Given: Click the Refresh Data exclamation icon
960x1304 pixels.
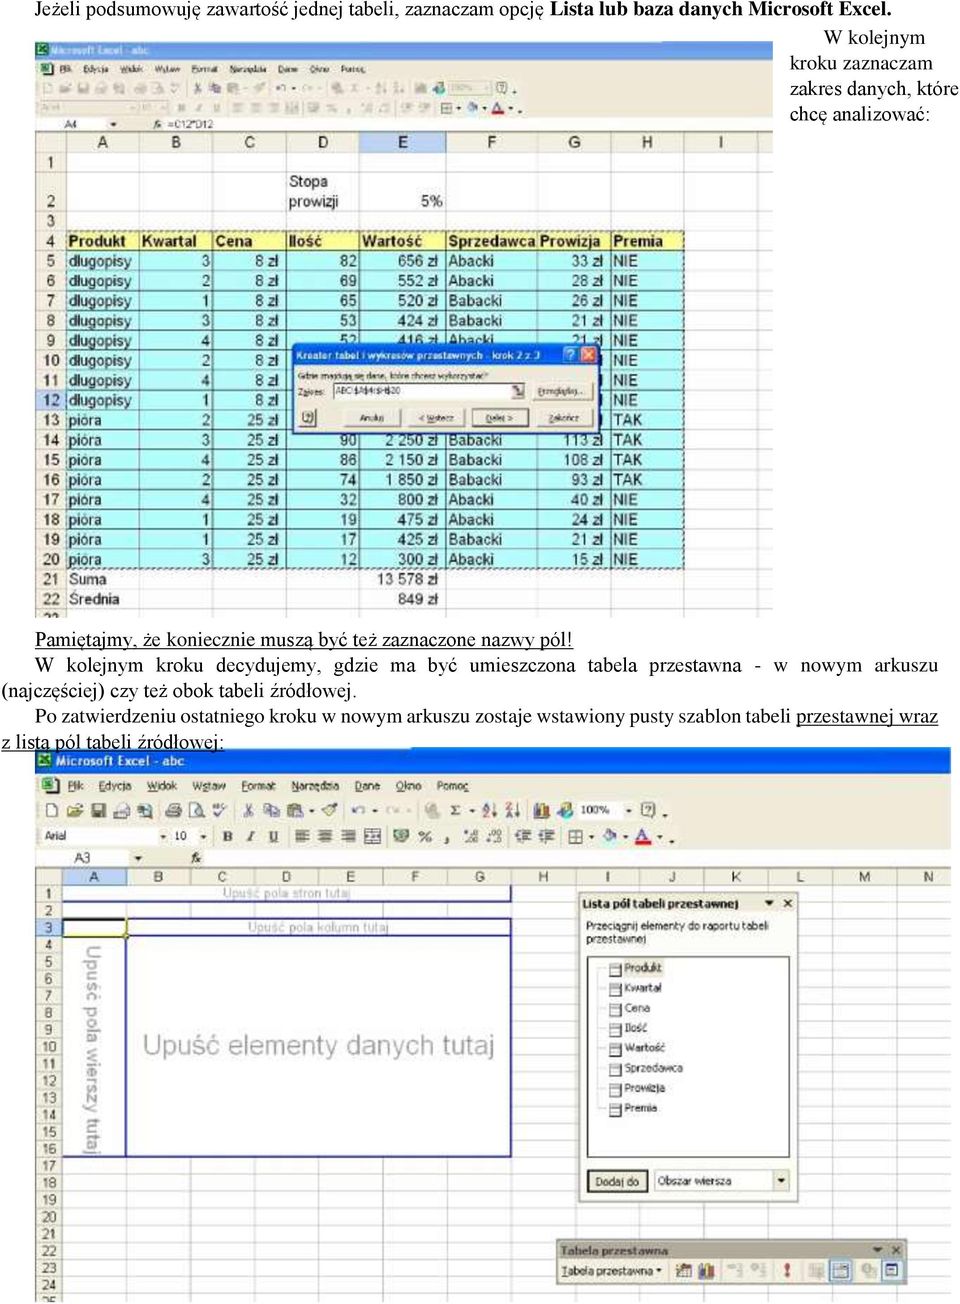Looking at the screenshot, I should point(786,1270).
